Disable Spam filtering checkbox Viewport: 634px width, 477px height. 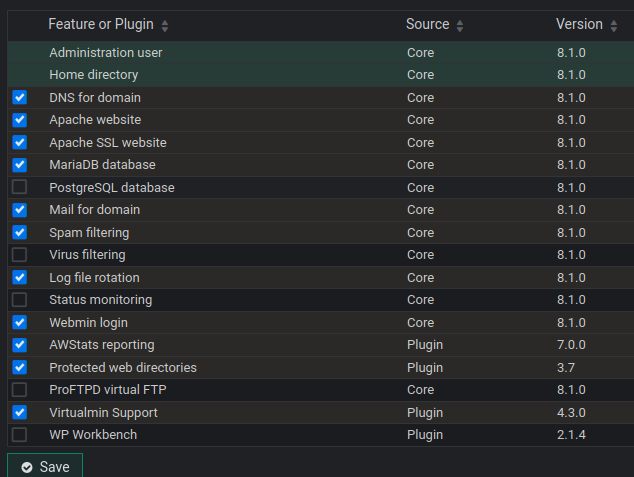(19, 232)
